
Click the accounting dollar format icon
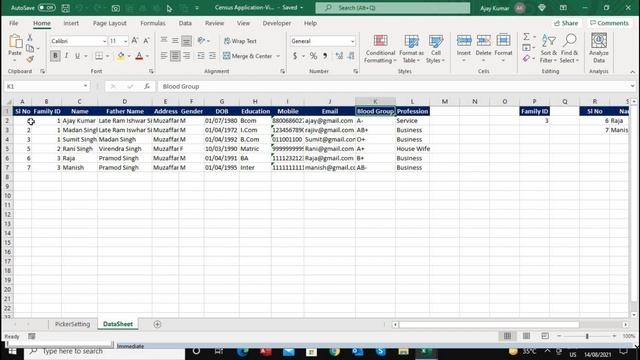tap(295, 56)
